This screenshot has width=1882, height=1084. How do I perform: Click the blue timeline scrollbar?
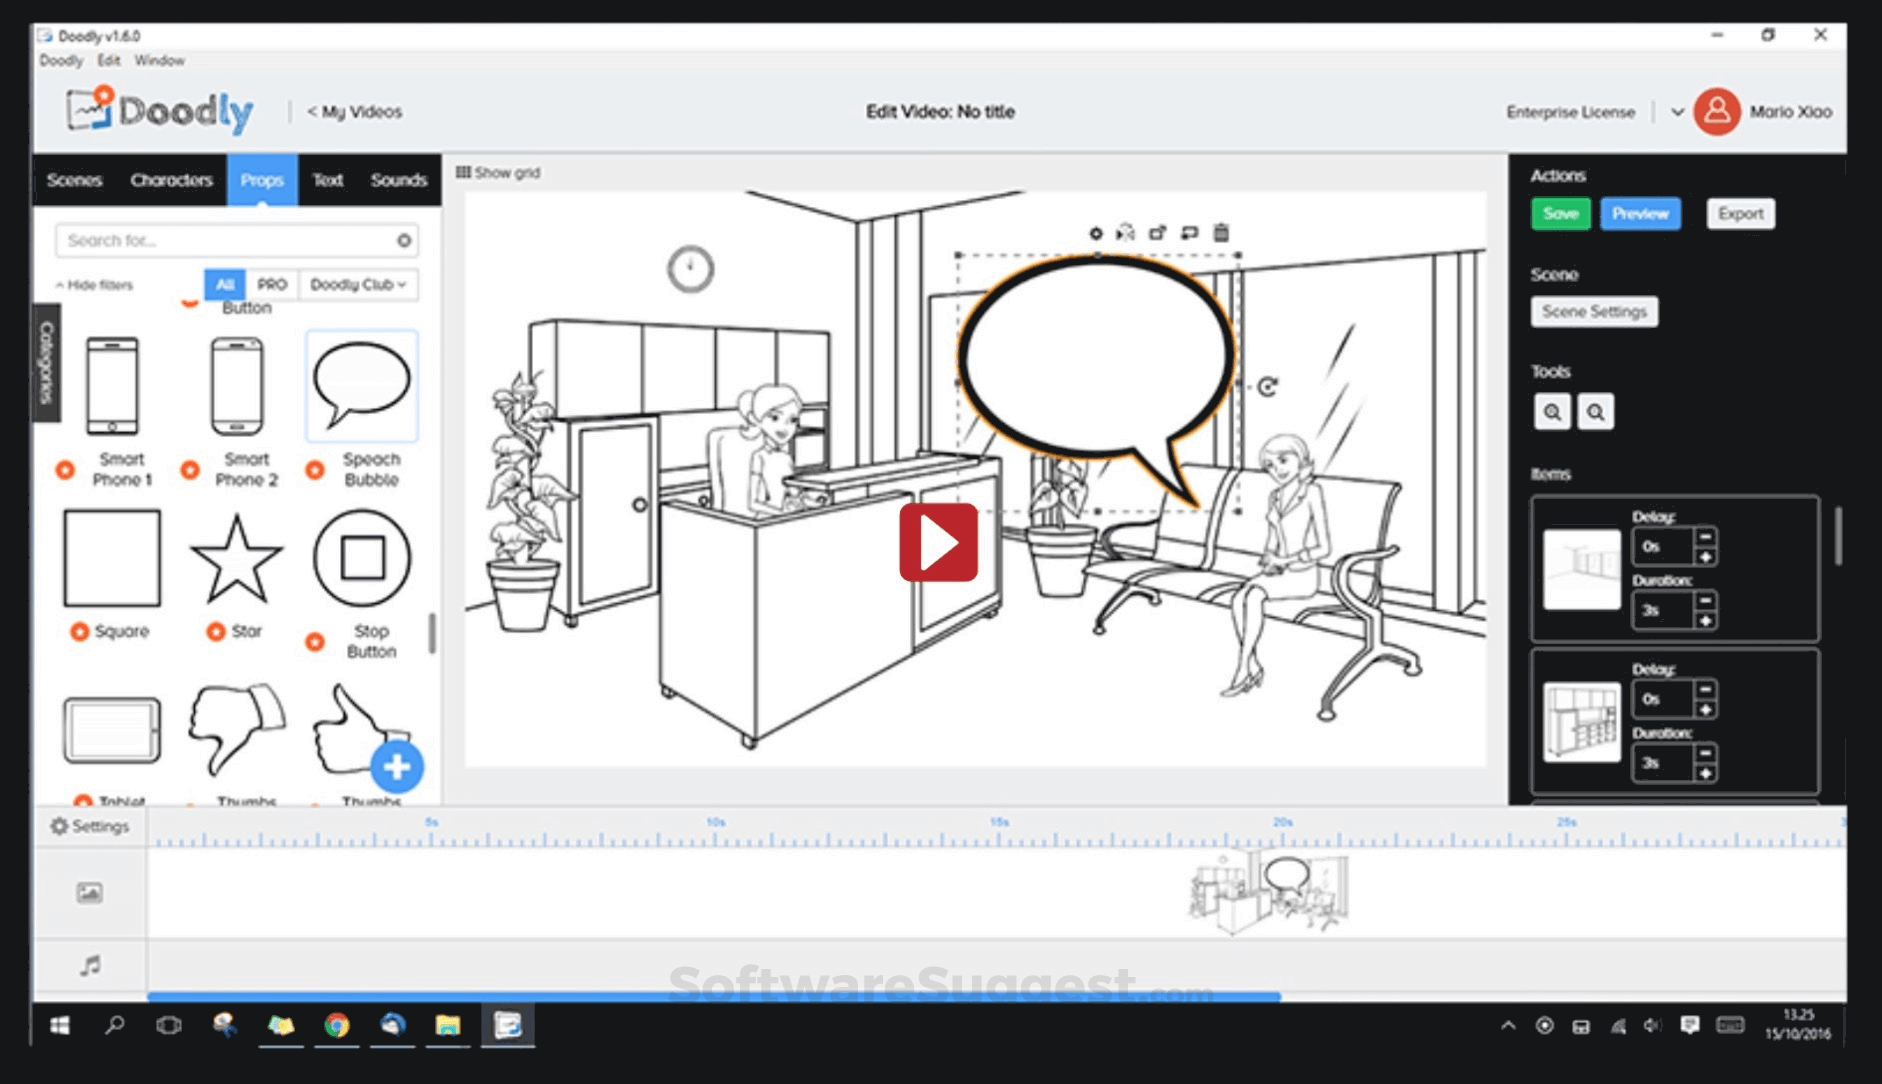pyautogui.click(x=714, y=996)
